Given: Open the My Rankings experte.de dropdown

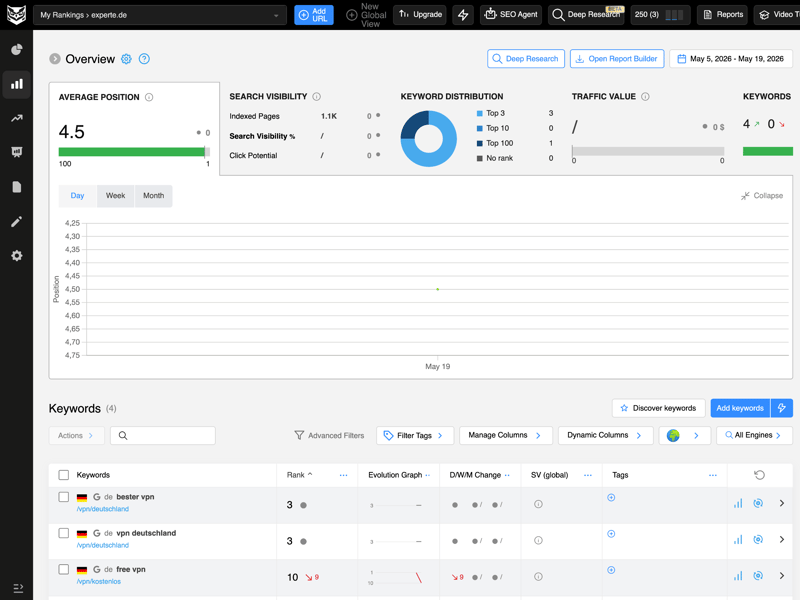Looking at the screenshot, I should (x=160, y=15).
